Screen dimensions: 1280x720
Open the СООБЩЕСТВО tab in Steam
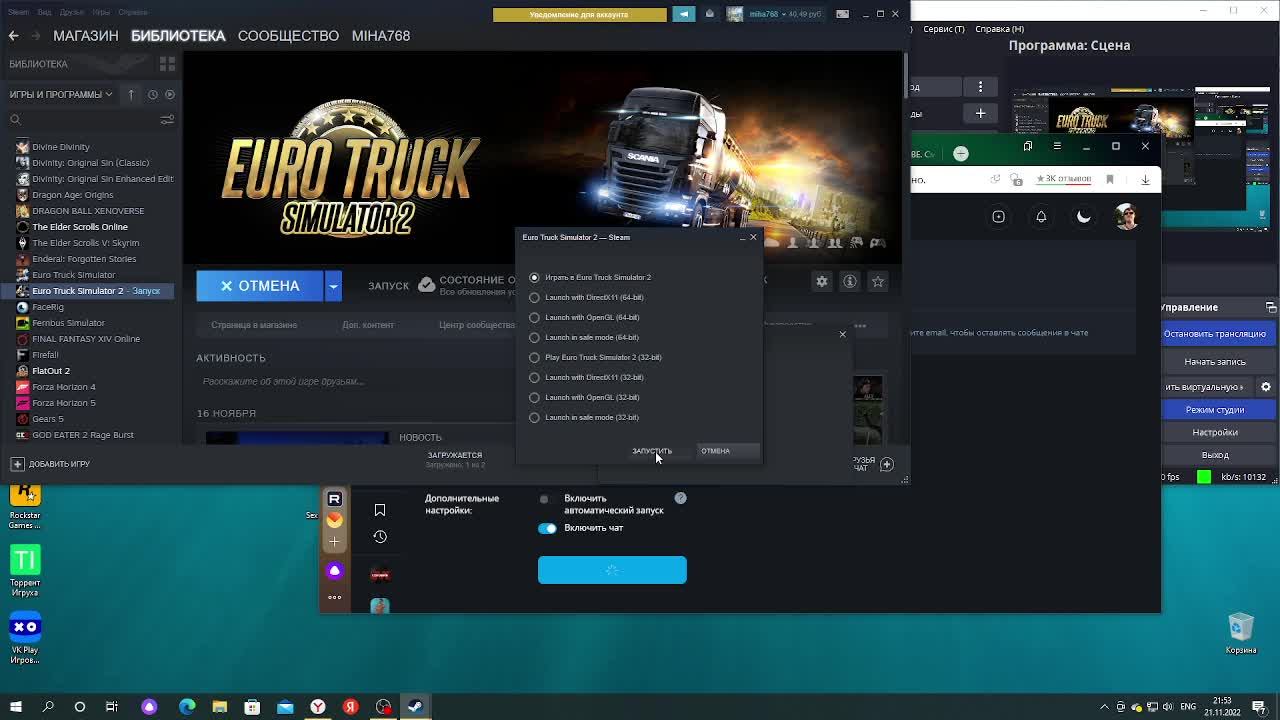pos(288,35)
